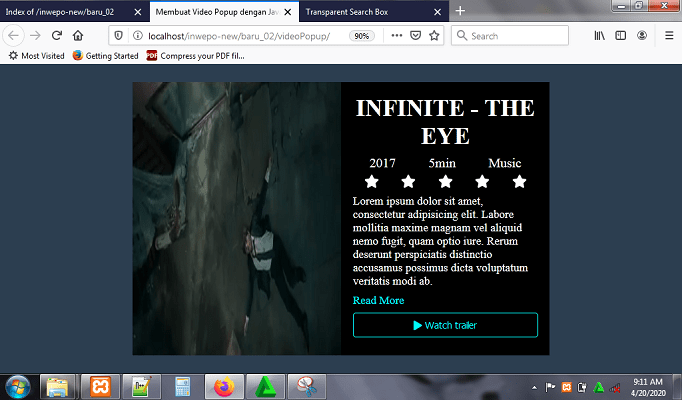The width and height of the screenshot is (682, 400).
Task: Open File Explorer from the taskbar
Action: point(57,387)
